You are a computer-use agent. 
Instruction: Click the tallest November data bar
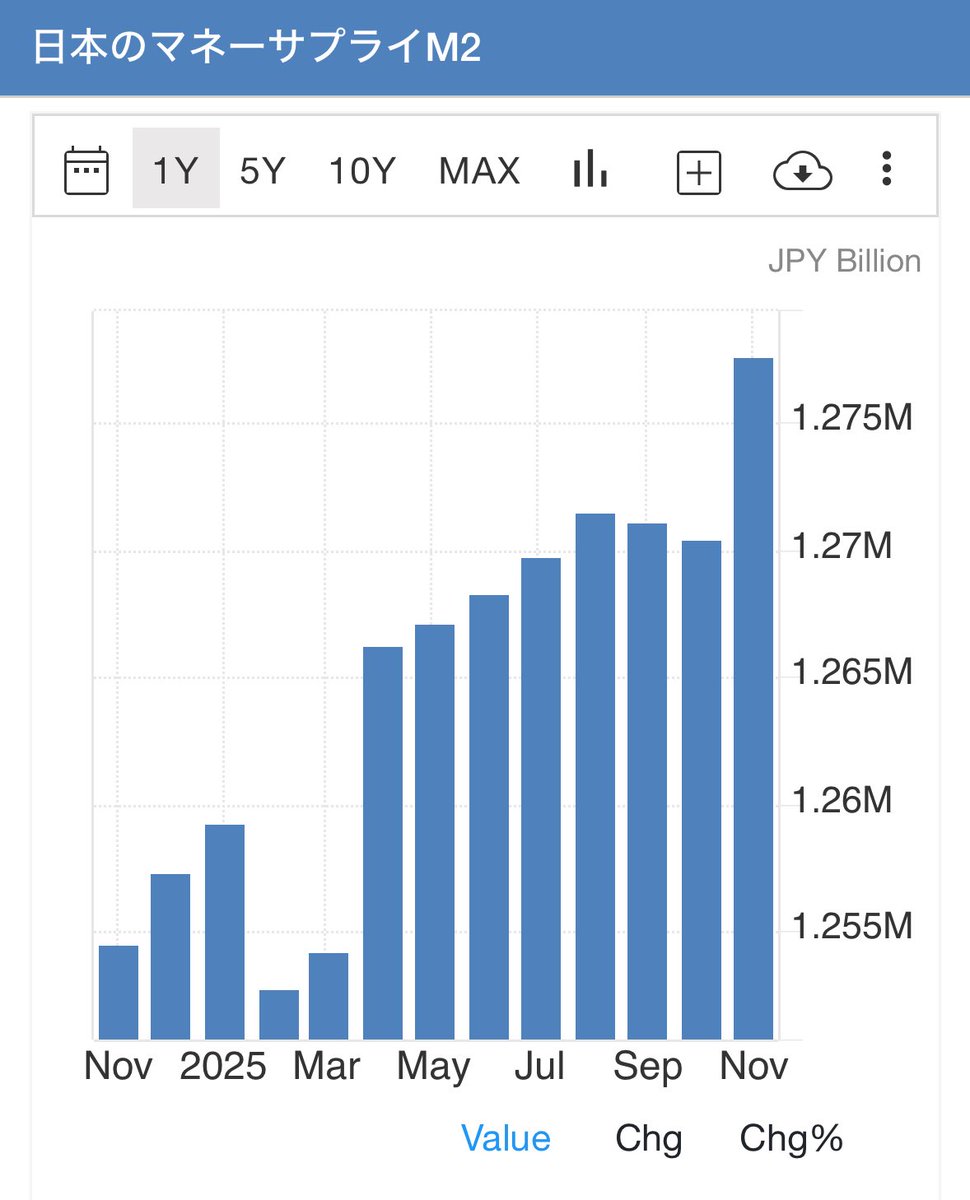coord(754,700)
